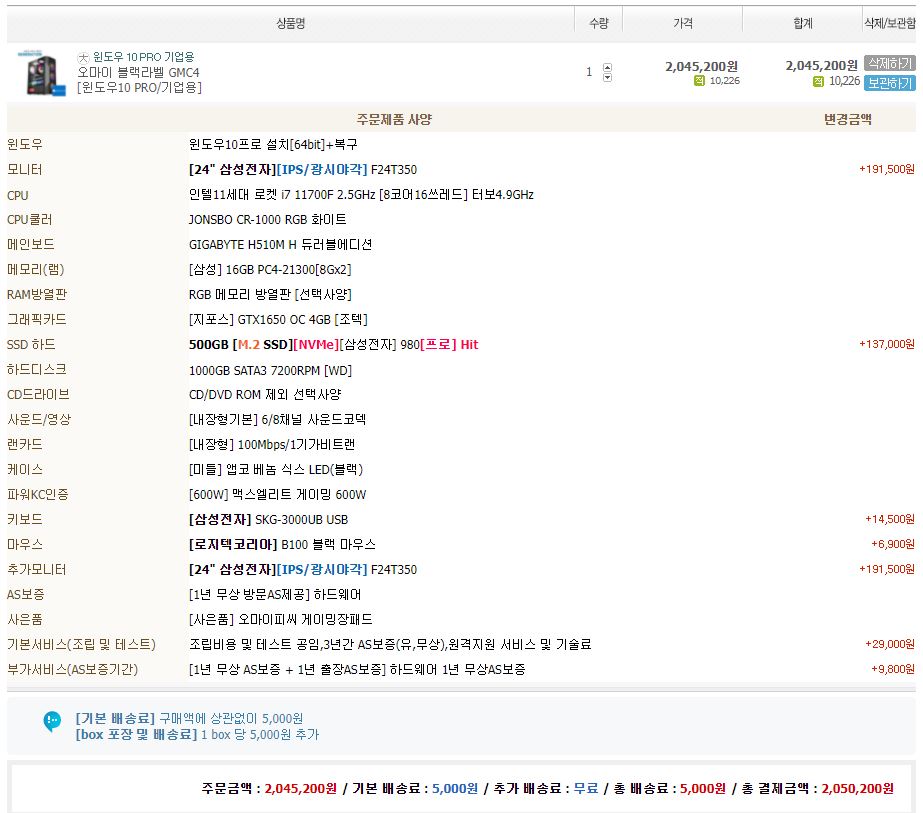
Task: Select the [삼성] 16GB PC4-21300[8Gx2] memory text
Action: pos(270,270)
